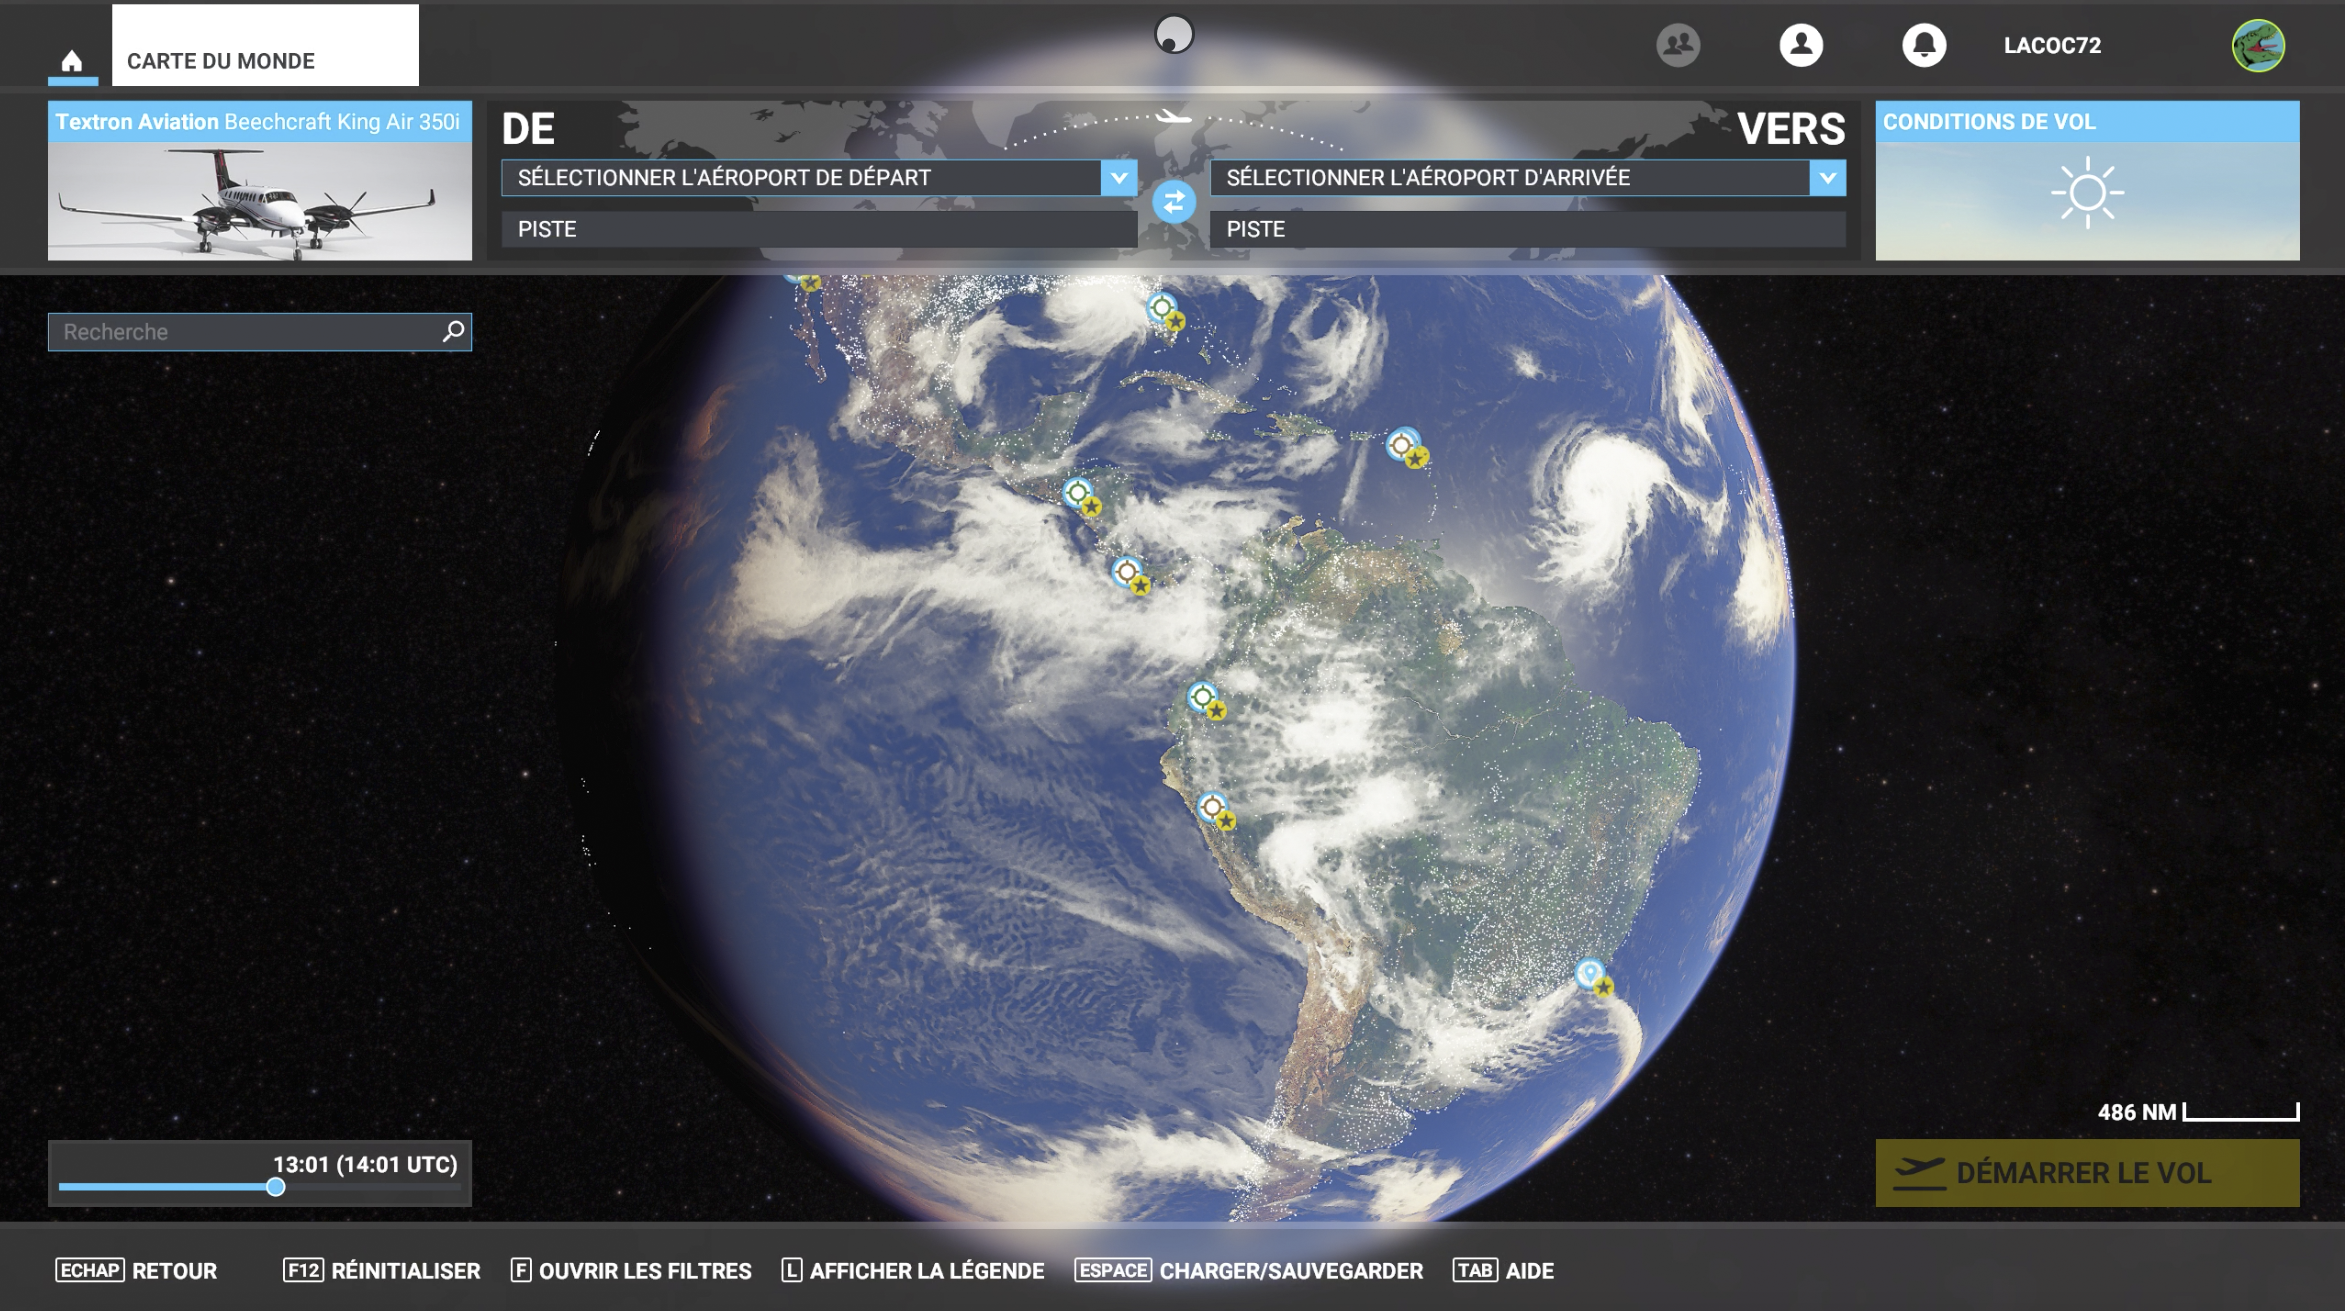Open the Conditions de Vol panel
Image resolution: width=2345 pixels, height=1311 pixels.
click(x=2087, y=181)
